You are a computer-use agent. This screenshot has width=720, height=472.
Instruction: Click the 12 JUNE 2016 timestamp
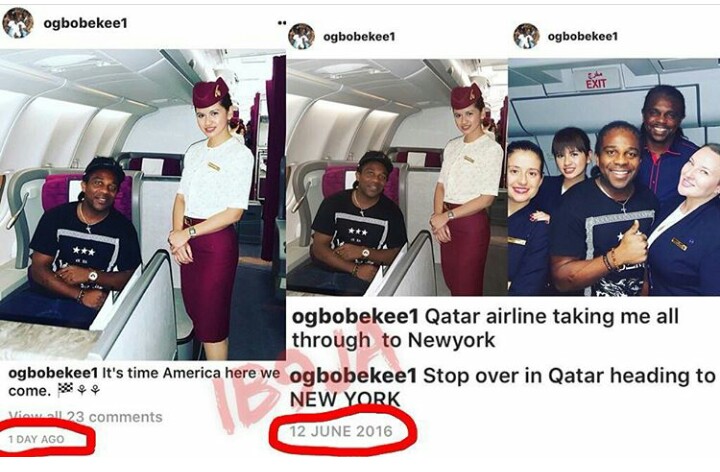[341, 431]
